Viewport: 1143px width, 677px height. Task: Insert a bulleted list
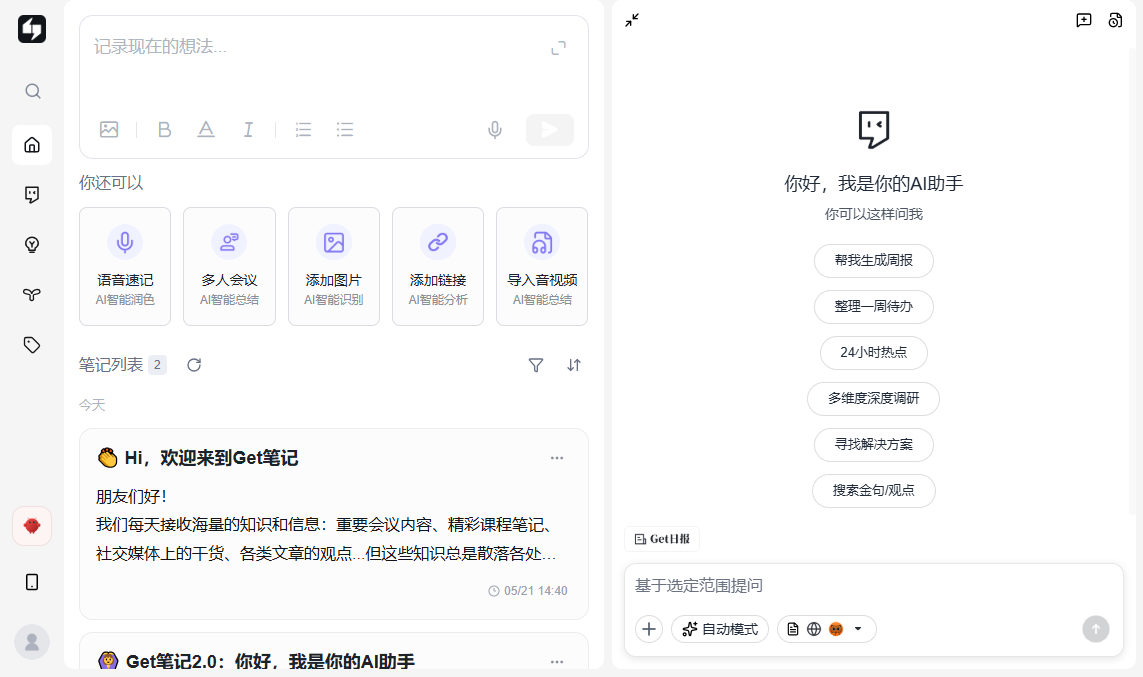345,130
